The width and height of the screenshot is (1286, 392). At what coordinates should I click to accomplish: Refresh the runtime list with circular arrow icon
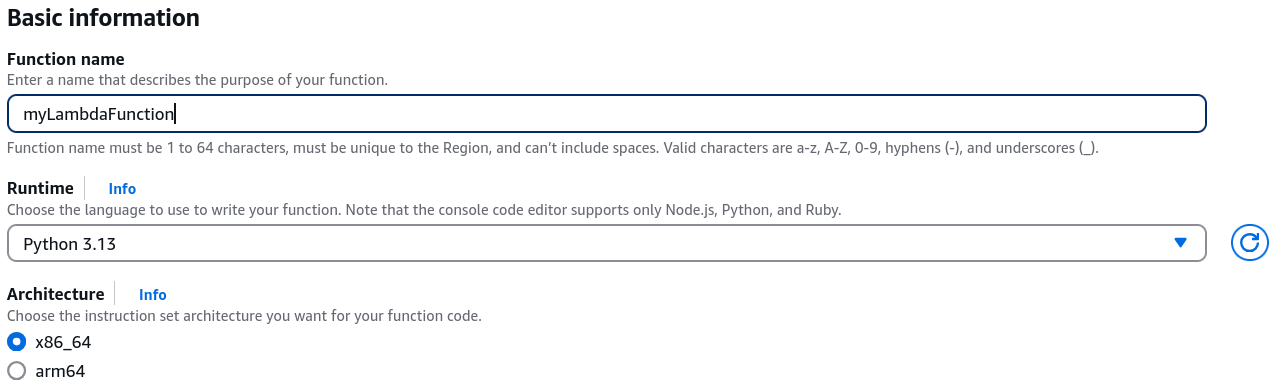[x=1249, y=243]
